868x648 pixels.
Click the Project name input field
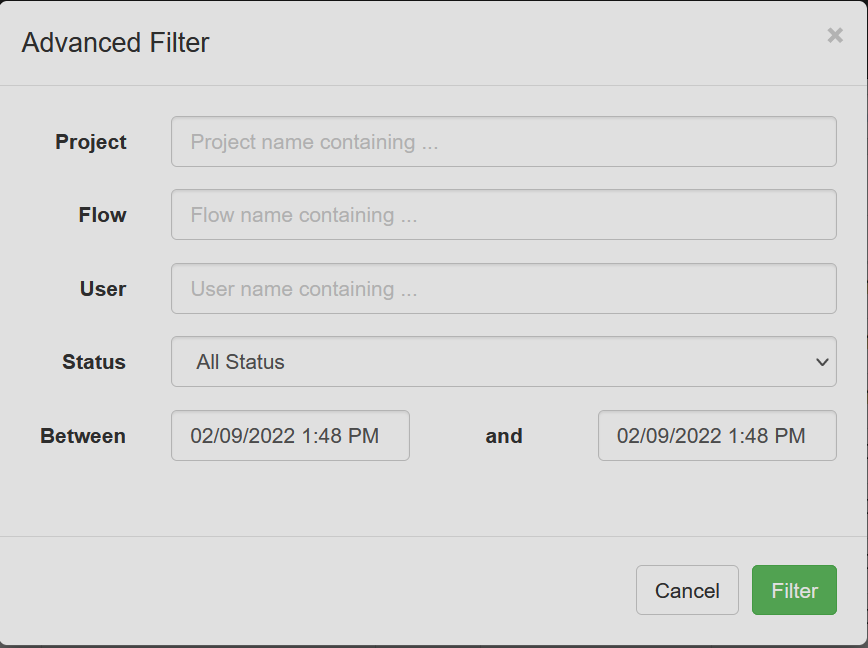pos(503,142)
